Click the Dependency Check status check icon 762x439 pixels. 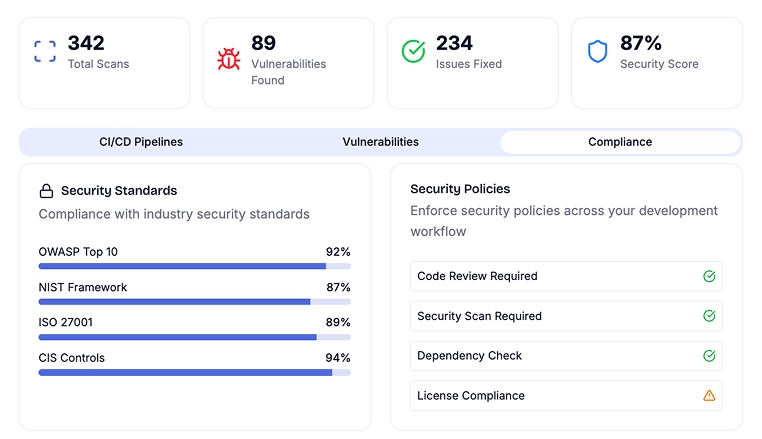pos(709,356)
